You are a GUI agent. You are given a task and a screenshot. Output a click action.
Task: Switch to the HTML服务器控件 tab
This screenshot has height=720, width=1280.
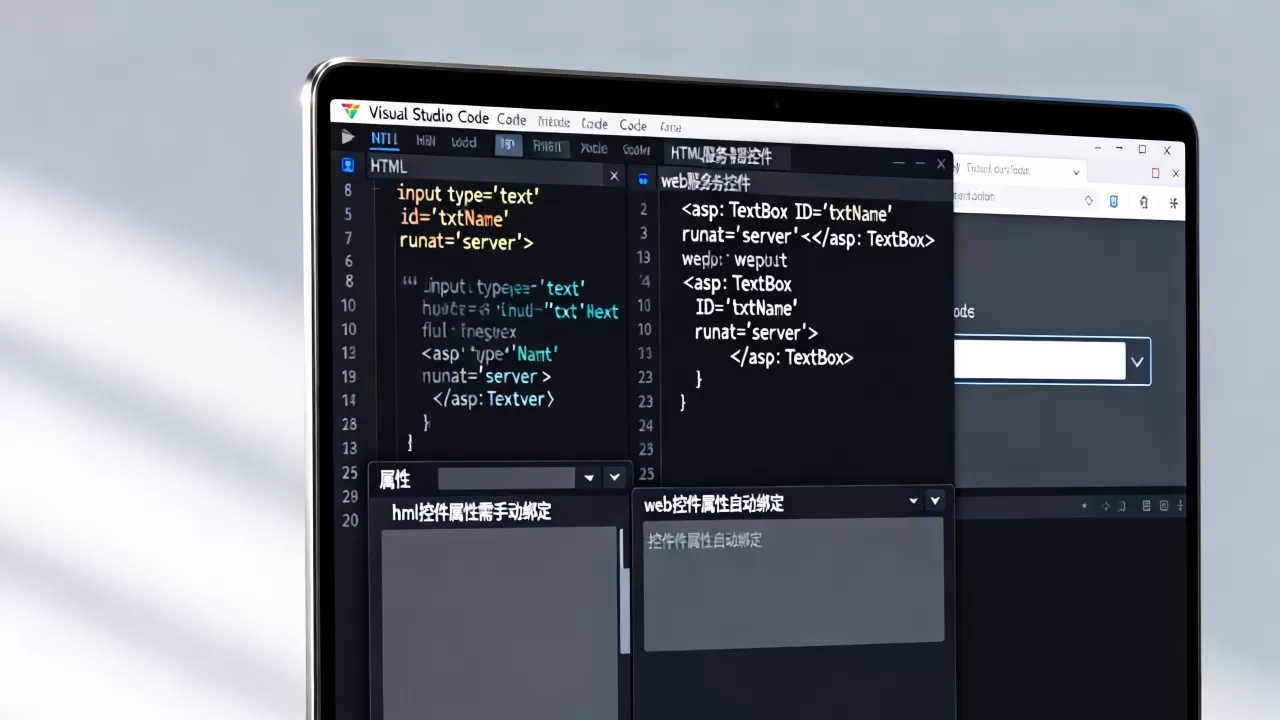[728, 155]
